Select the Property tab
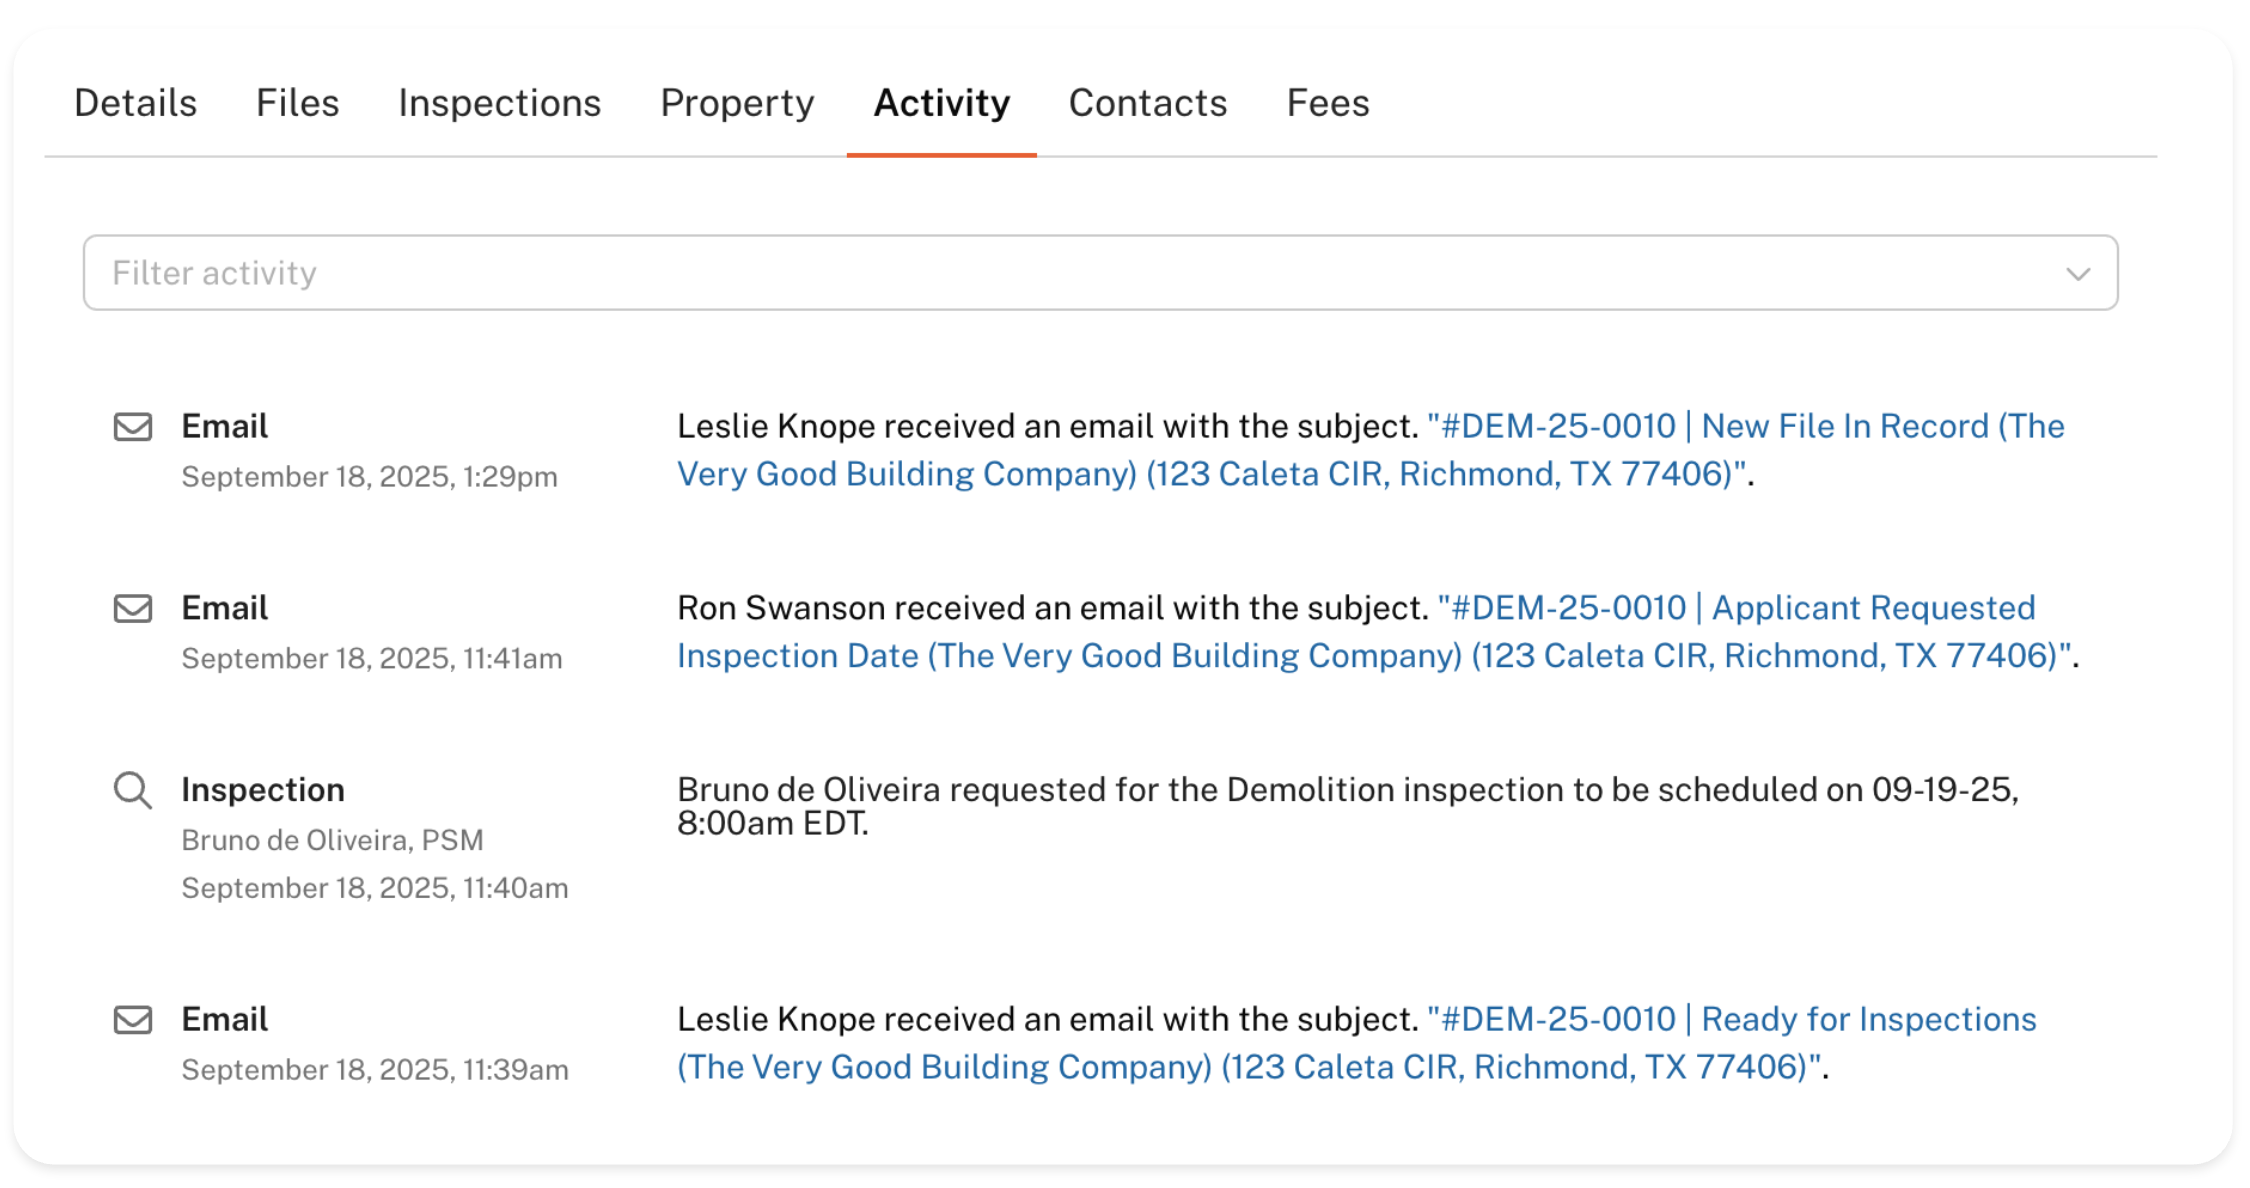 (x=737, y=103)
